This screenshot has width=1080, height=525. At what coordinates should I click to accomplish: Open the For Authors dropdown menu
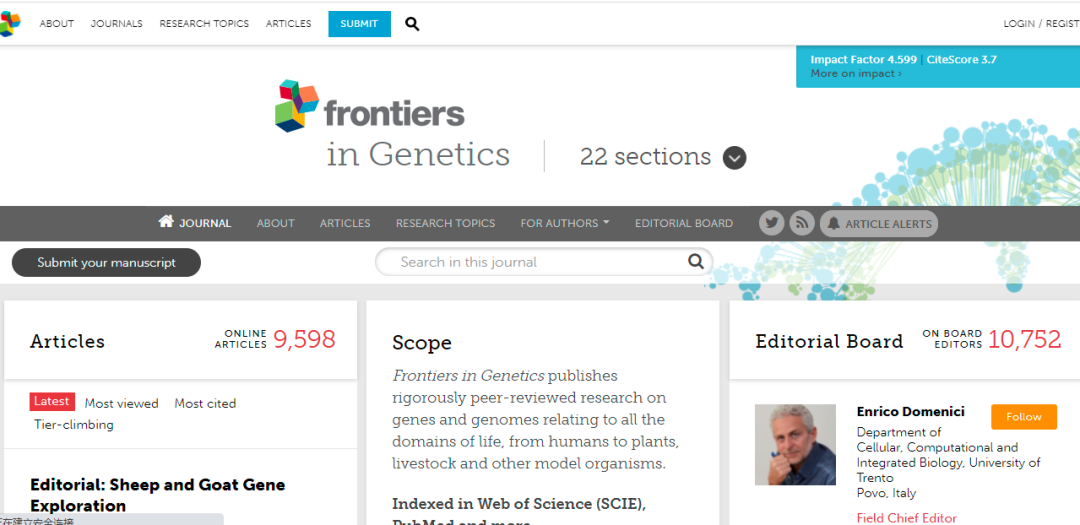click(564, 223)
